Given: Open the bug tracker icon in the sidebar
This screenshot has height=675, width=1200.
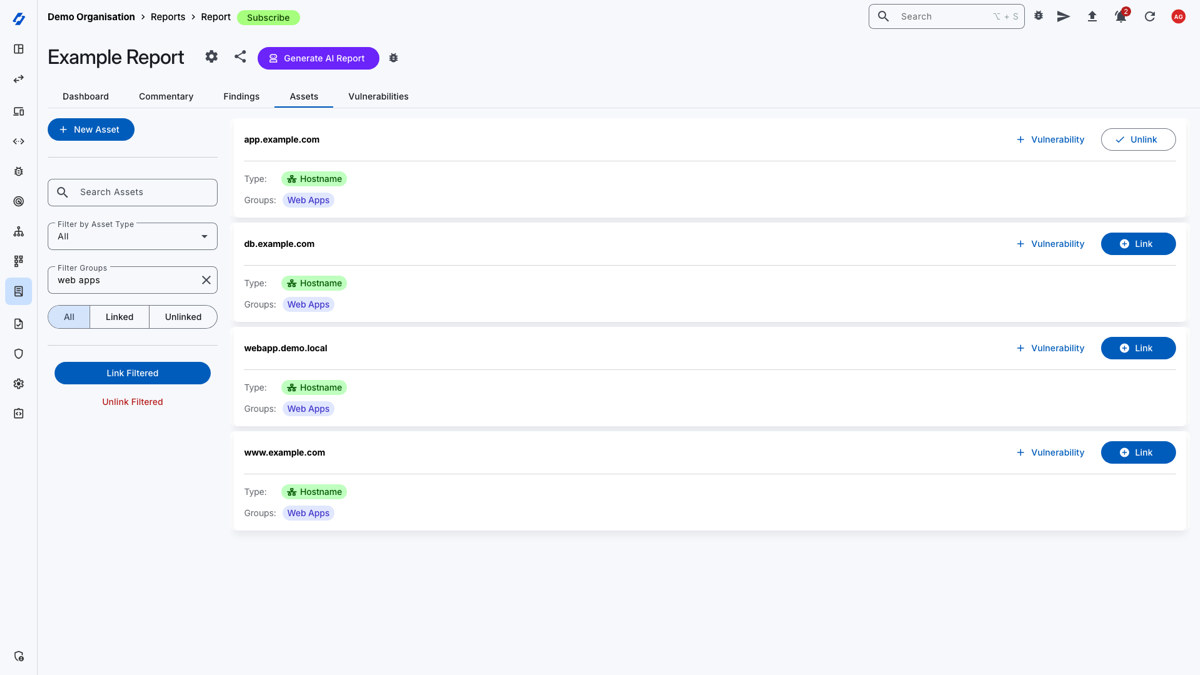Looking at the screenshot, I should [x=18, y=171].
